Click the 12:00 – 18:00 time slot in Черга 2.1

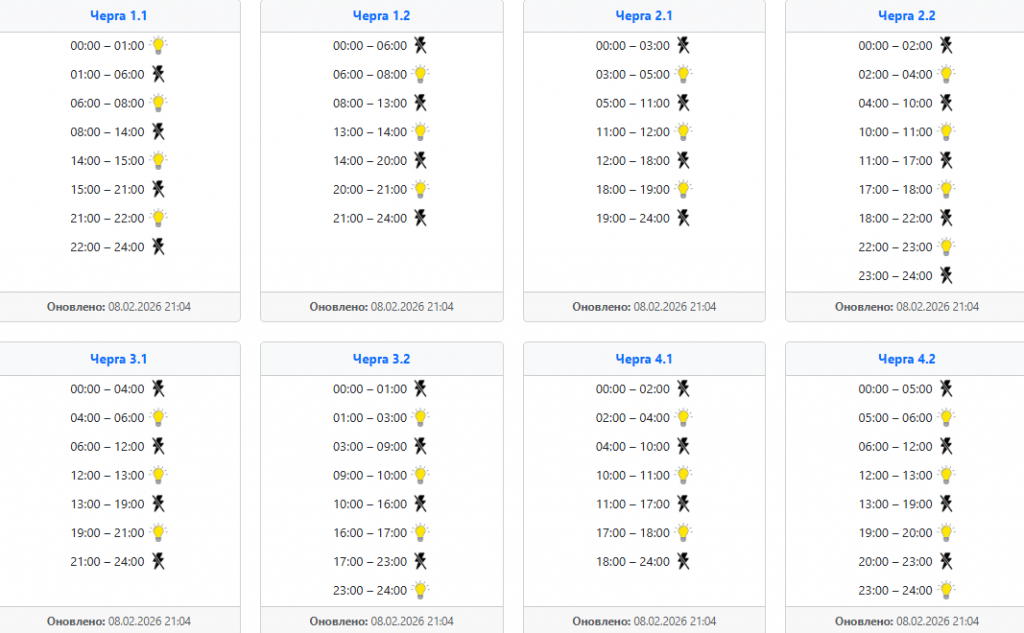632,160
